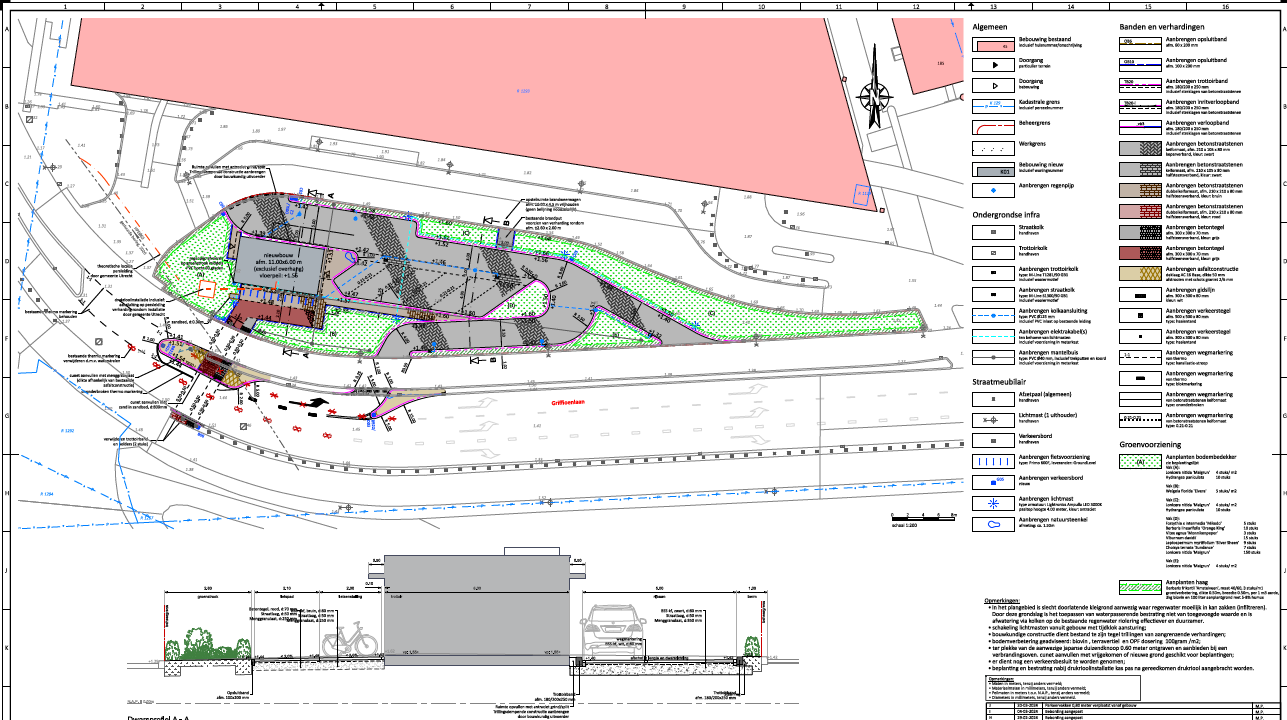The width and height of the screenshot is (1287, 720).
Task: Select the green hatched Aanplanten haag swatch
Action: pos(1140,588)
